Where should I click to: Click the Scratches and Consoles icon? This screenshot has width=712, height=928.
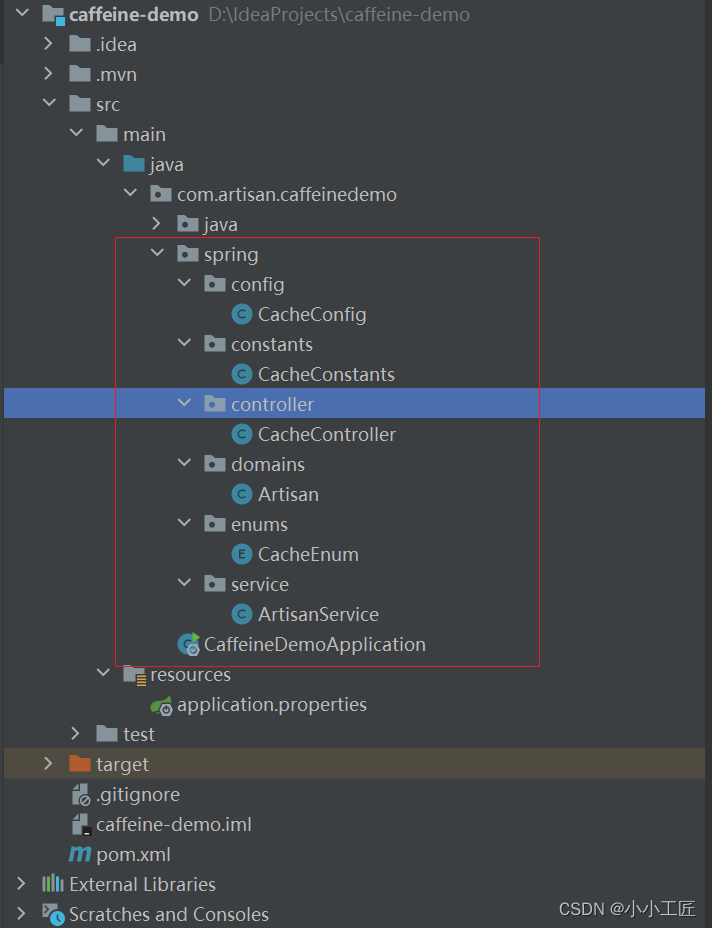(x=53, y=914)
